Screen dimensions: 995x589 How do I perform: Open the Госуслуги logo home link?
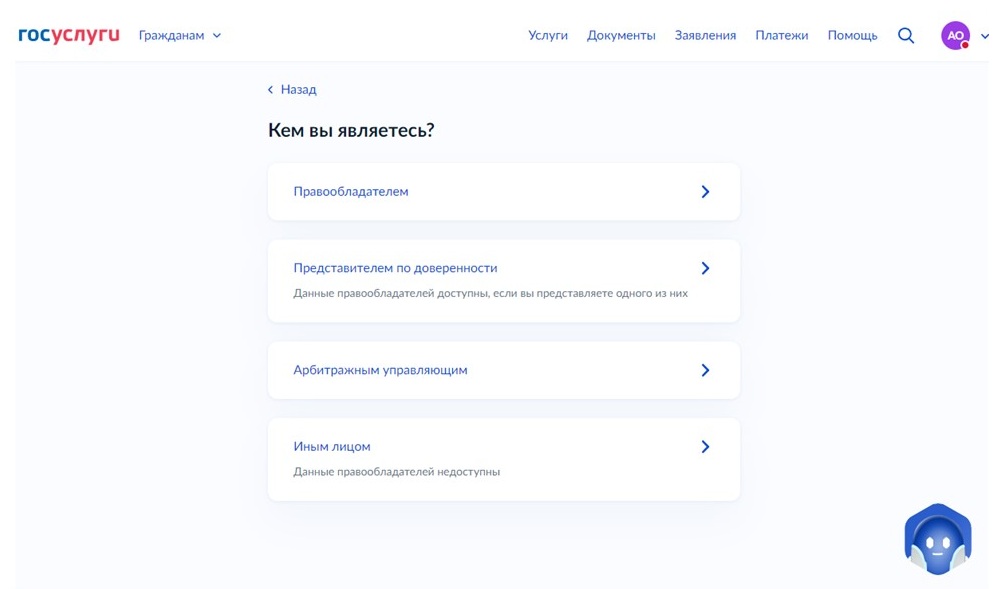click(x=69, y=35)
